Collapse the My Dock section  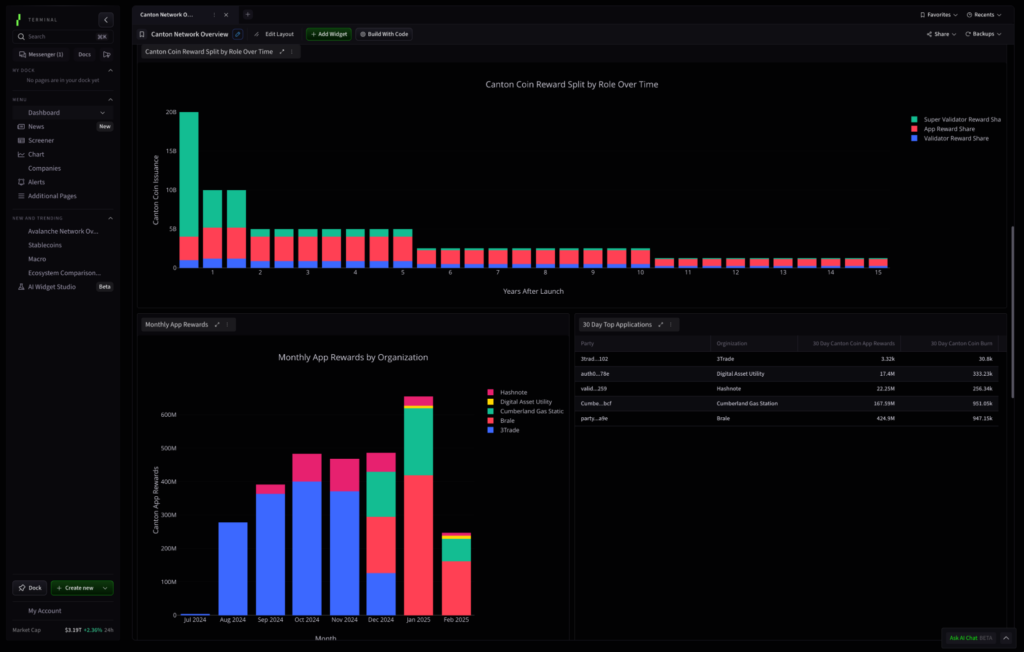click(x=110, y=71)
